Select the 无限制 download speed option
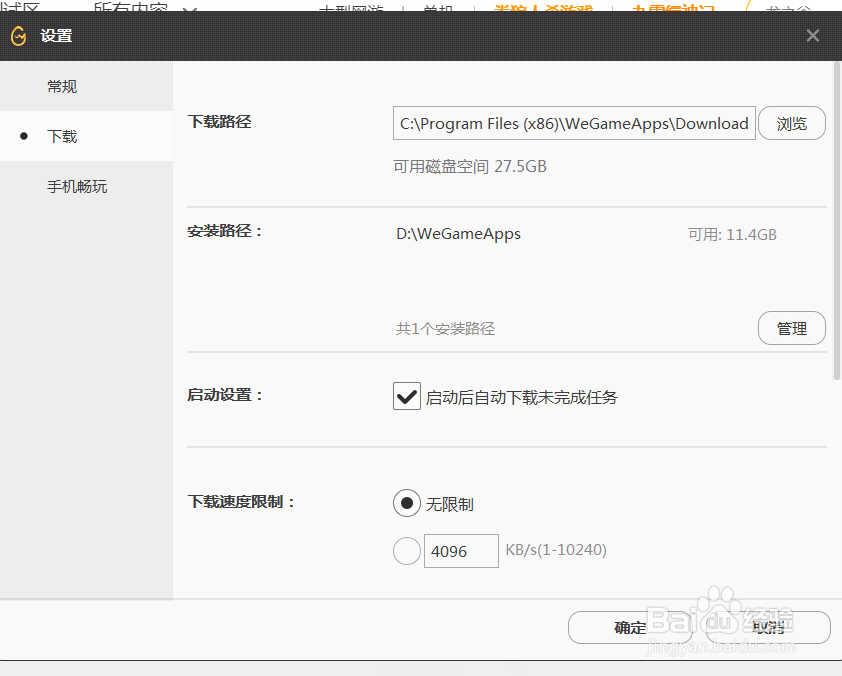The image size is (842, 676). click(407, 503)
